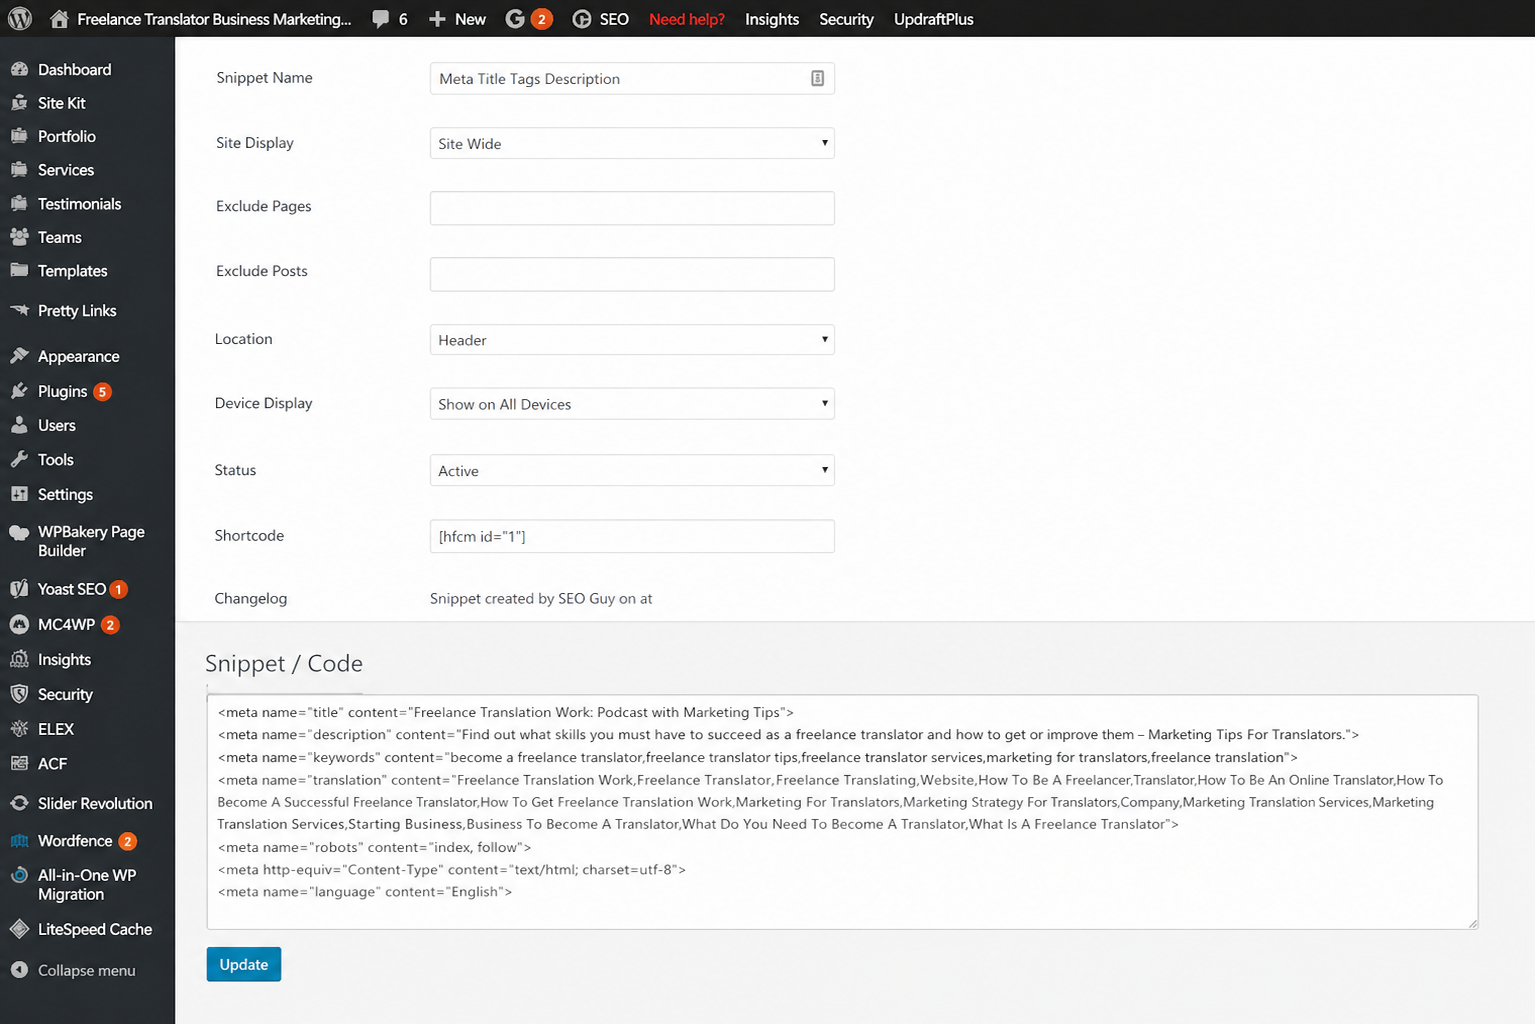Click the site name Freelance Translator Business Marketing
The width and height of the screenshot is (1535, 1024).
click(x=214, y=19)
